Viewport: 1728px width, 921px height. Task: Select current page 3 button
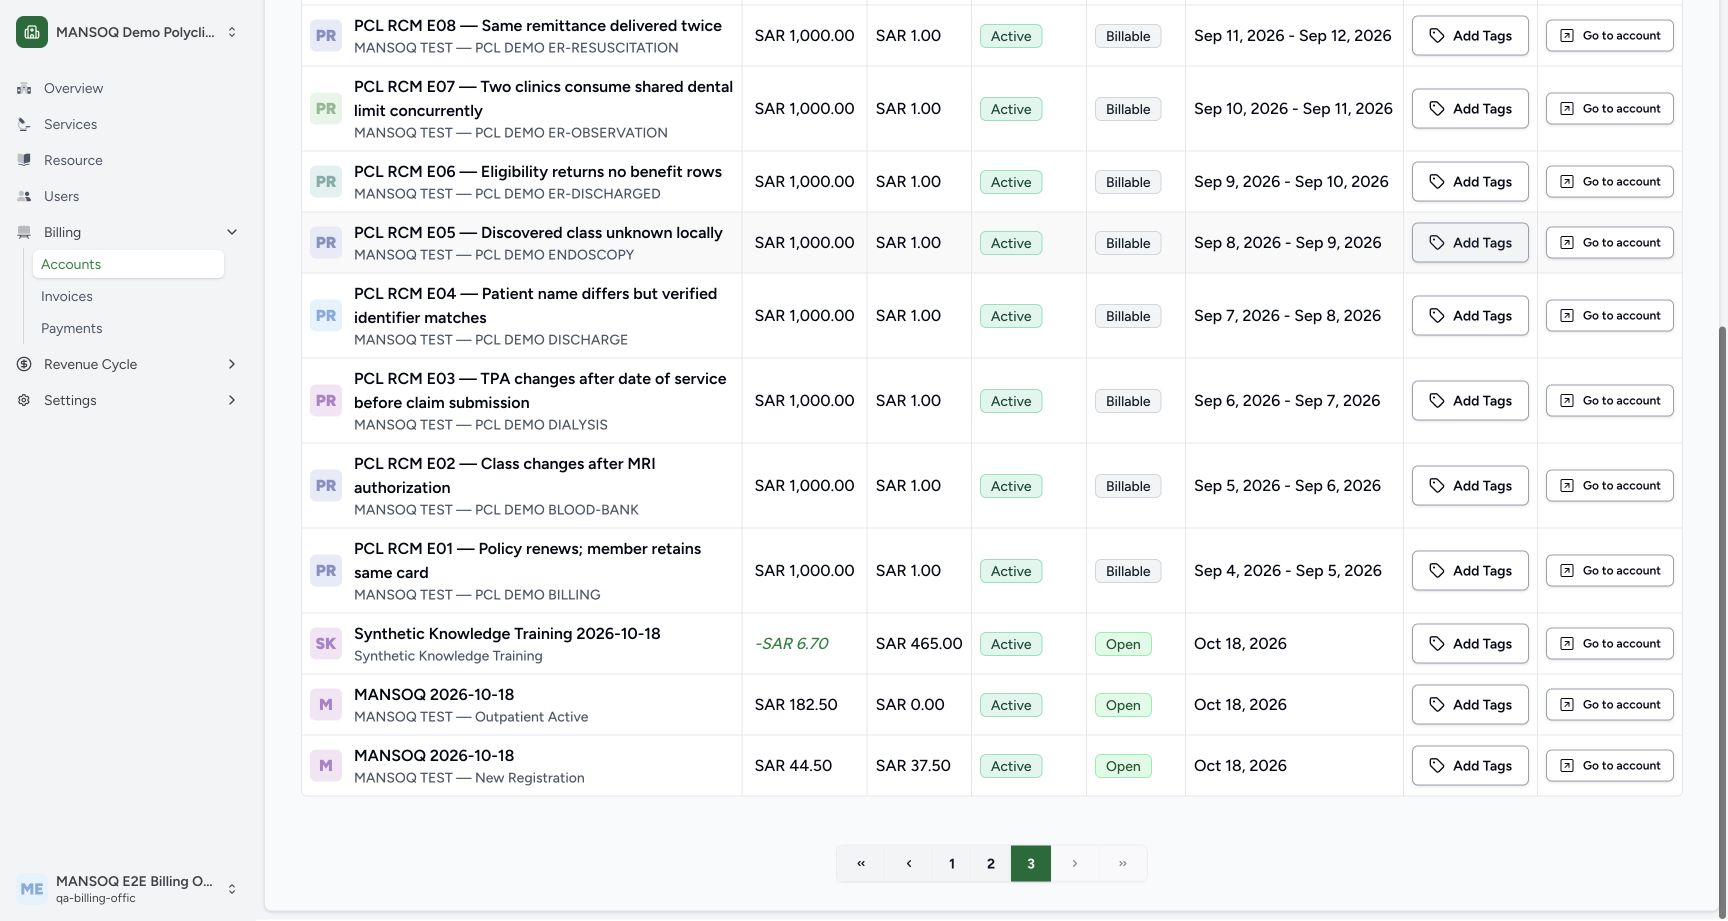click(1031, 864)
